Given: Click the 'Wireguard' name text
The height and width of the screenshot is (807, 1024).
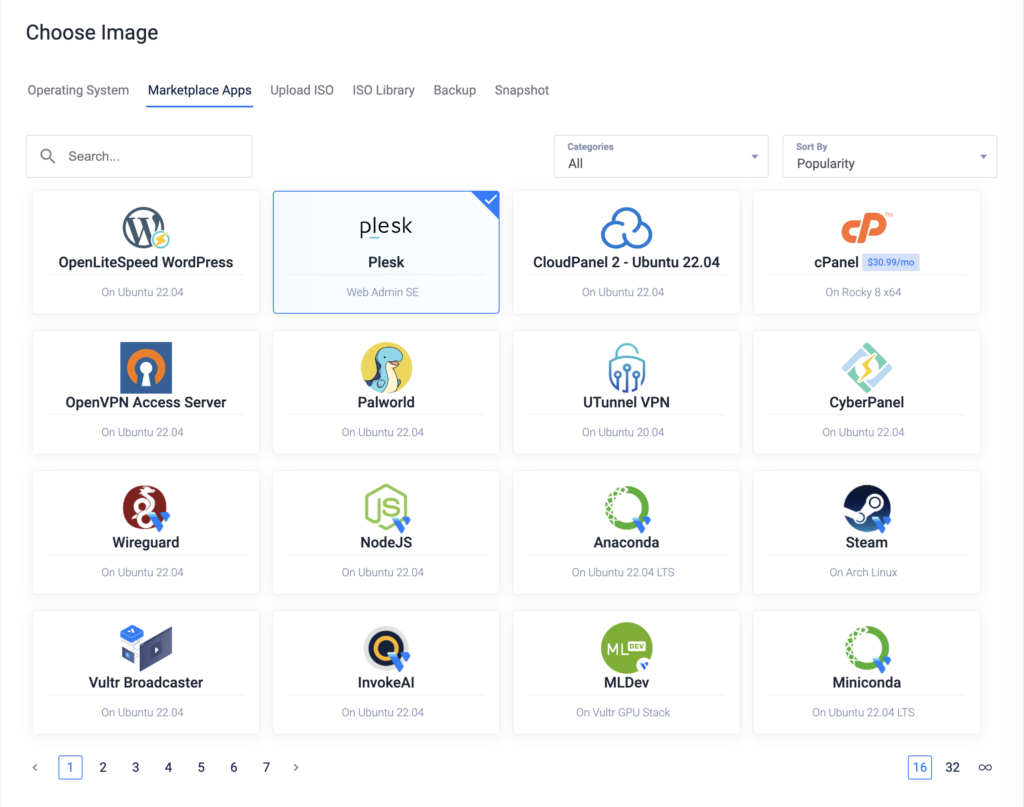Looking at the screenshot, I should (x=146, y=543).
